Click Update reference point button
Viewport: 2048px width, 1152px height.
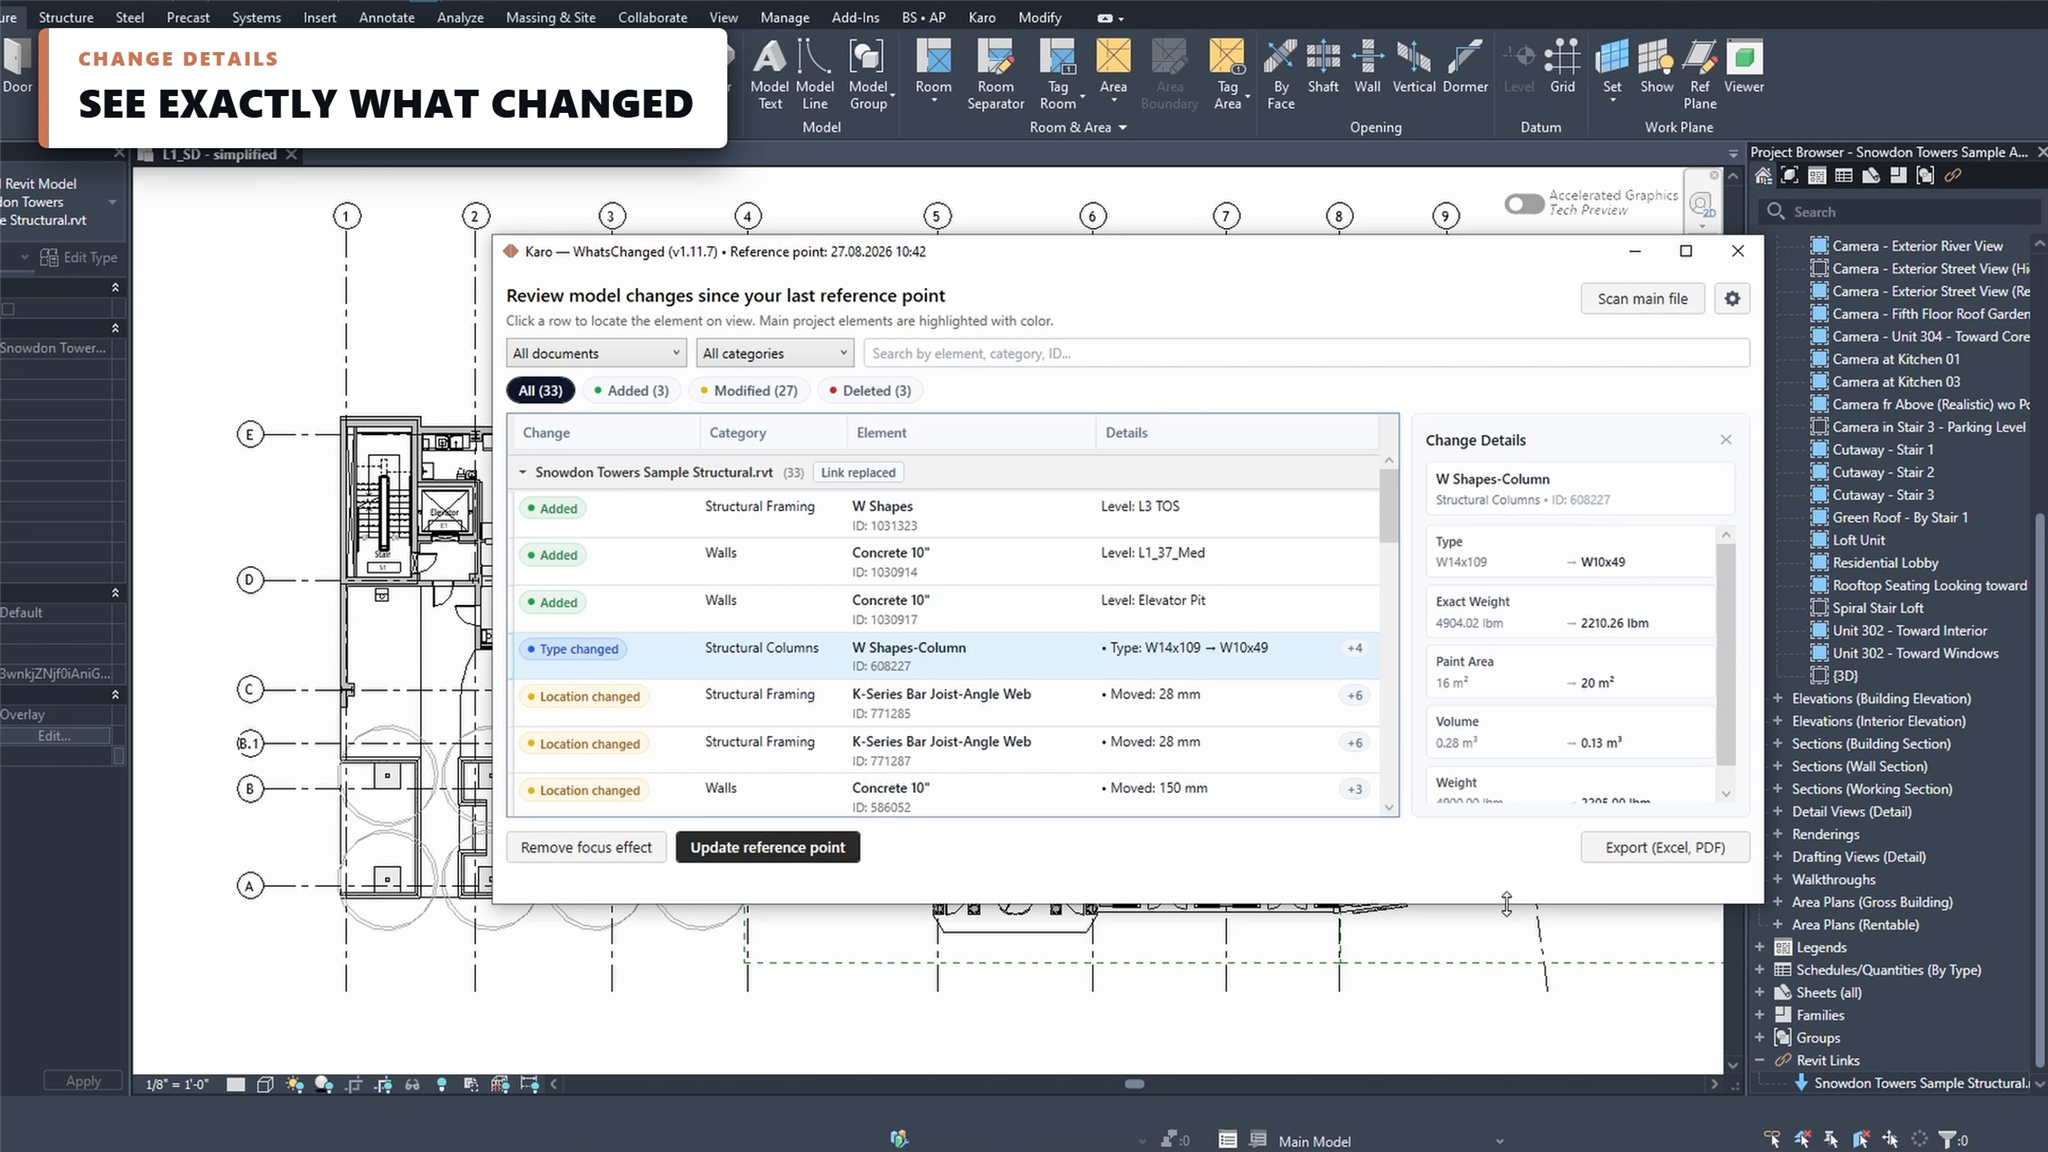point(767,847)
